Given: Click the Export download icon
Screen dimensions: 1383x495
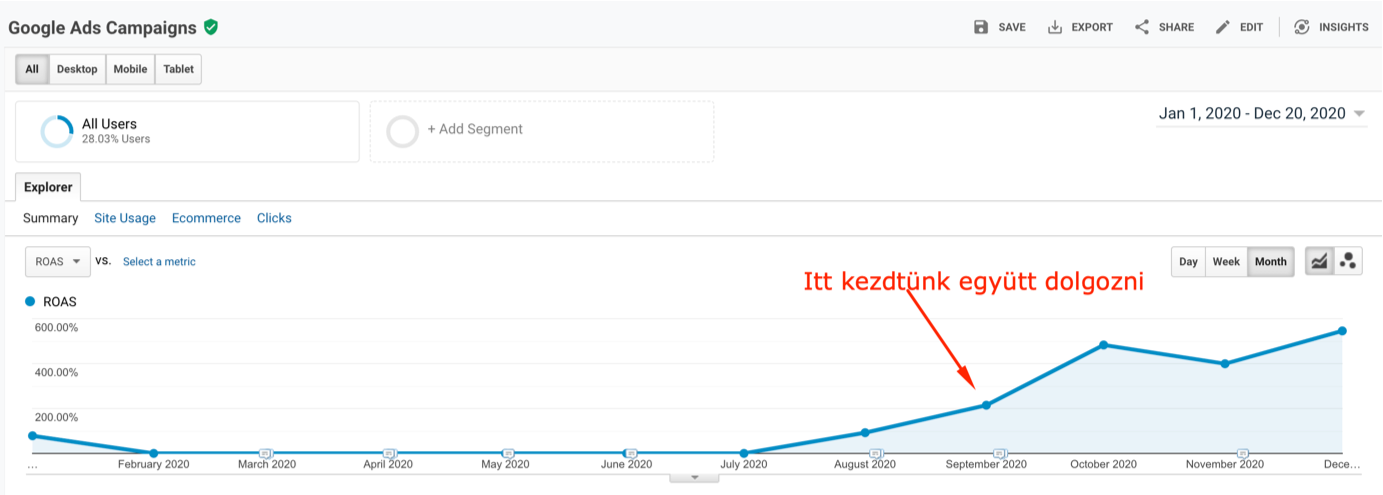Looking at the screenshot, I should [x=1054, y=27].
